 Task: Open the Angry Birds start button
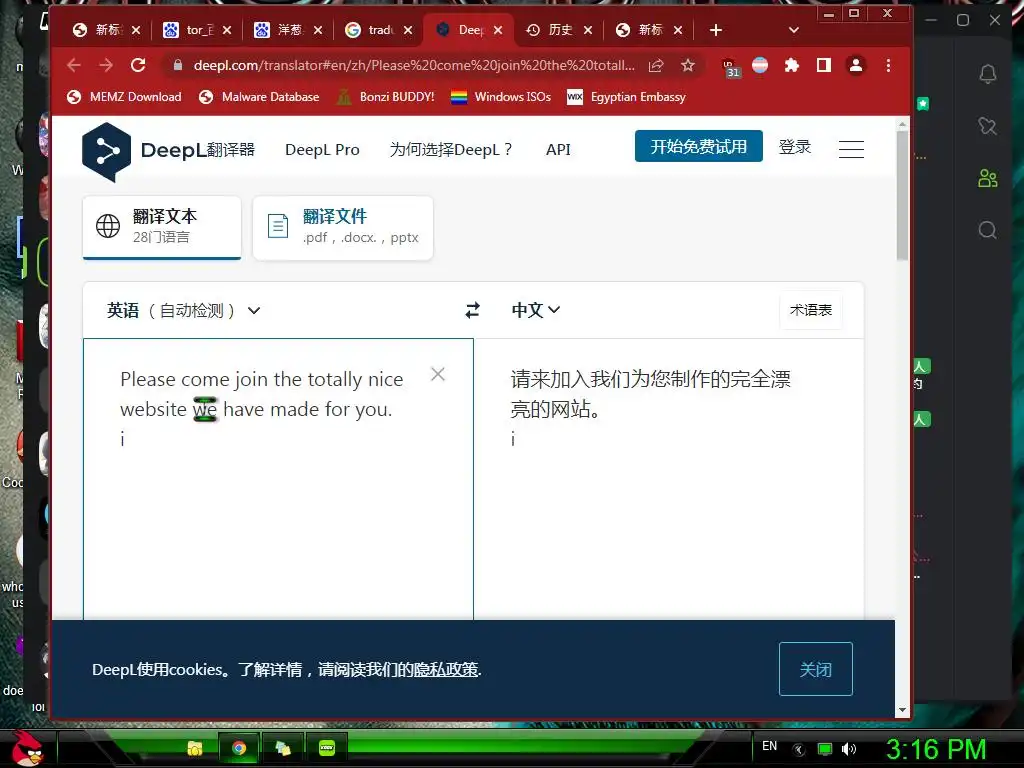(x=27, y=748)
